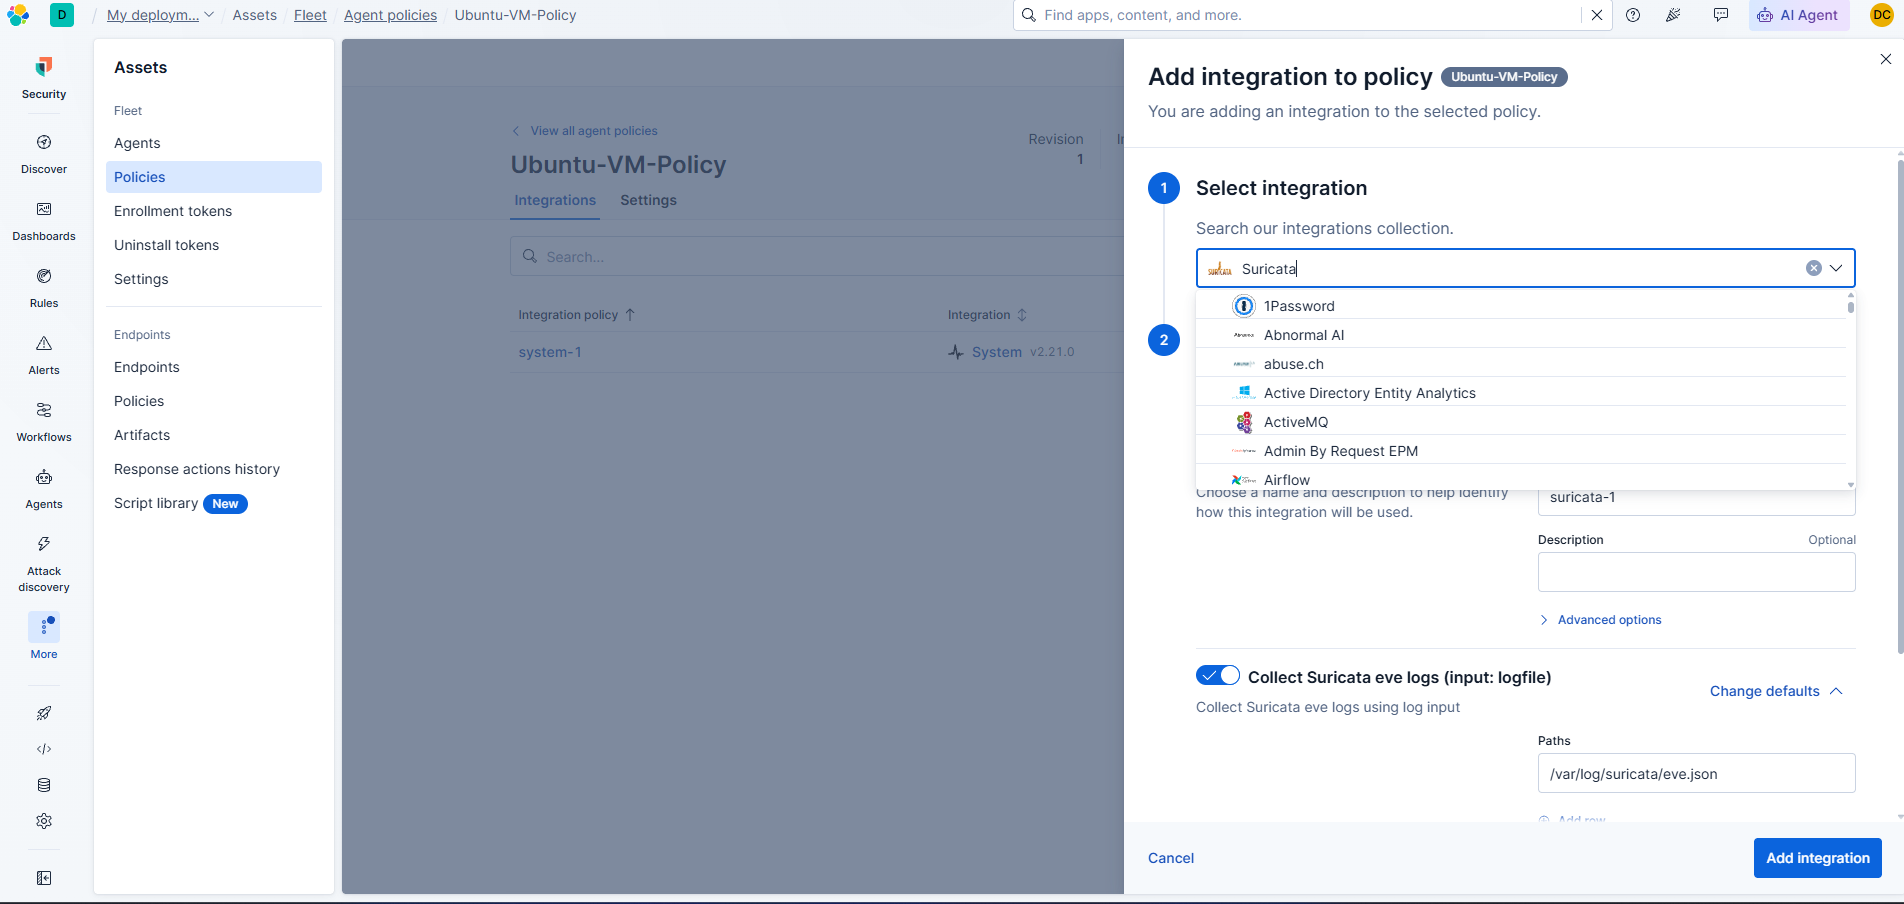Open Discover from the side navigation
Screen dimensions: 1904x904
point(44,154)
